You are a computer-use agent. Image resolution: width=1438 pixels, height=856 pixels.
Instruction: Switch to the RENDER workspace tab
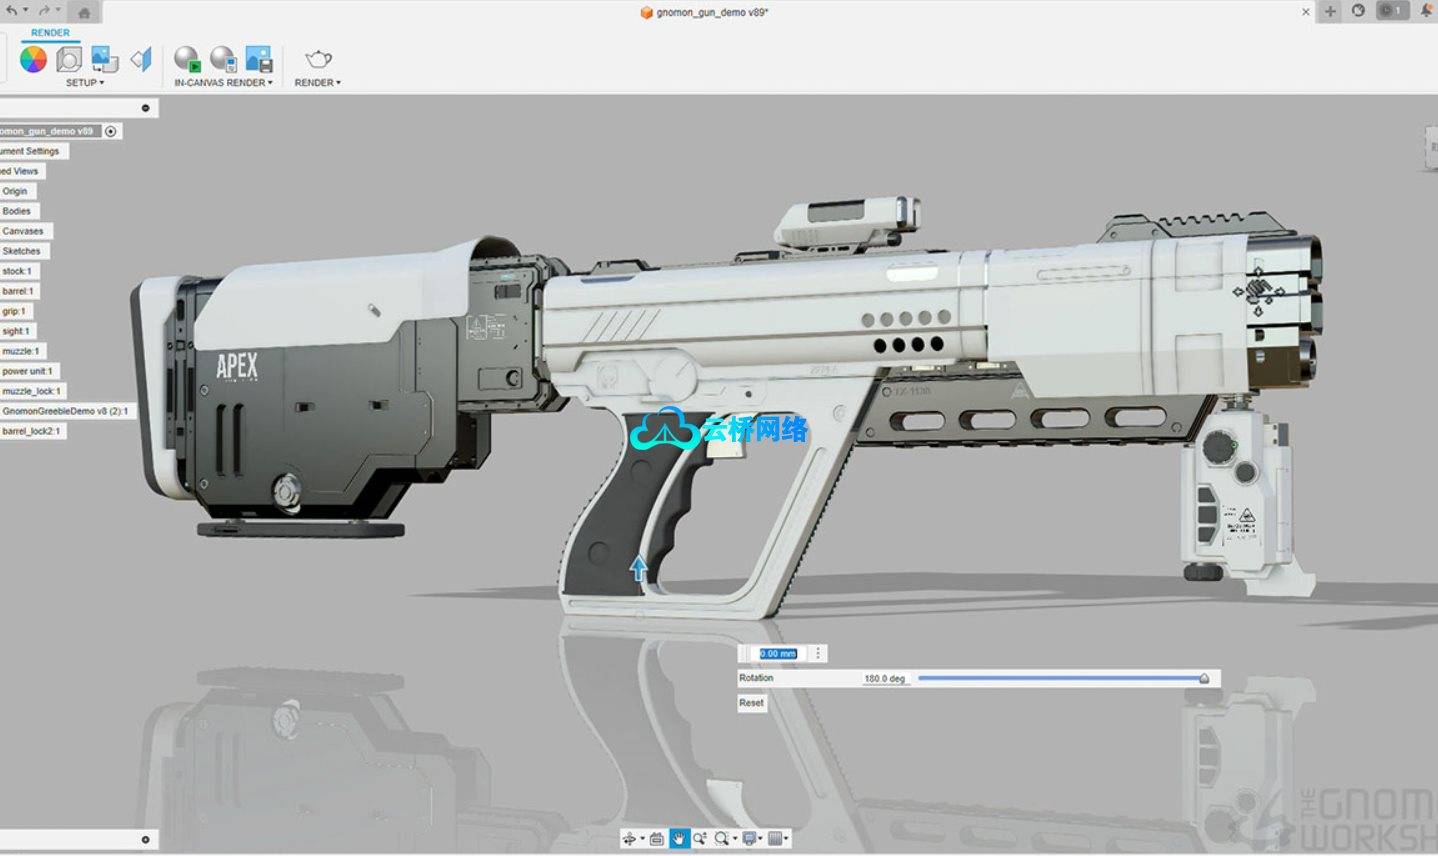(50, 33)
